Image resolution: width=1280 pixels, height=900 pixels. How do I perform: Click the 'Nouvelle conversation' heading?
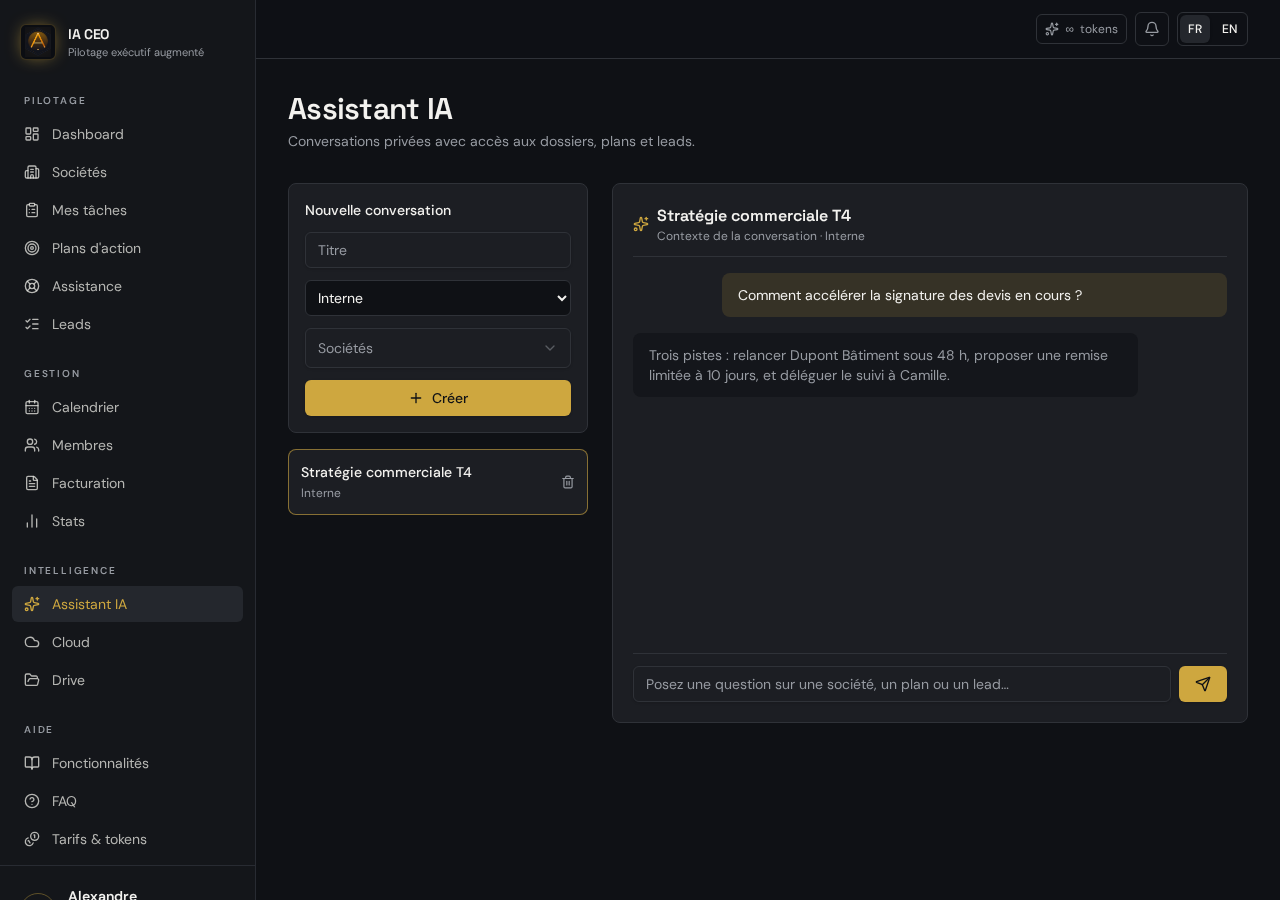(x=378, y=210)
